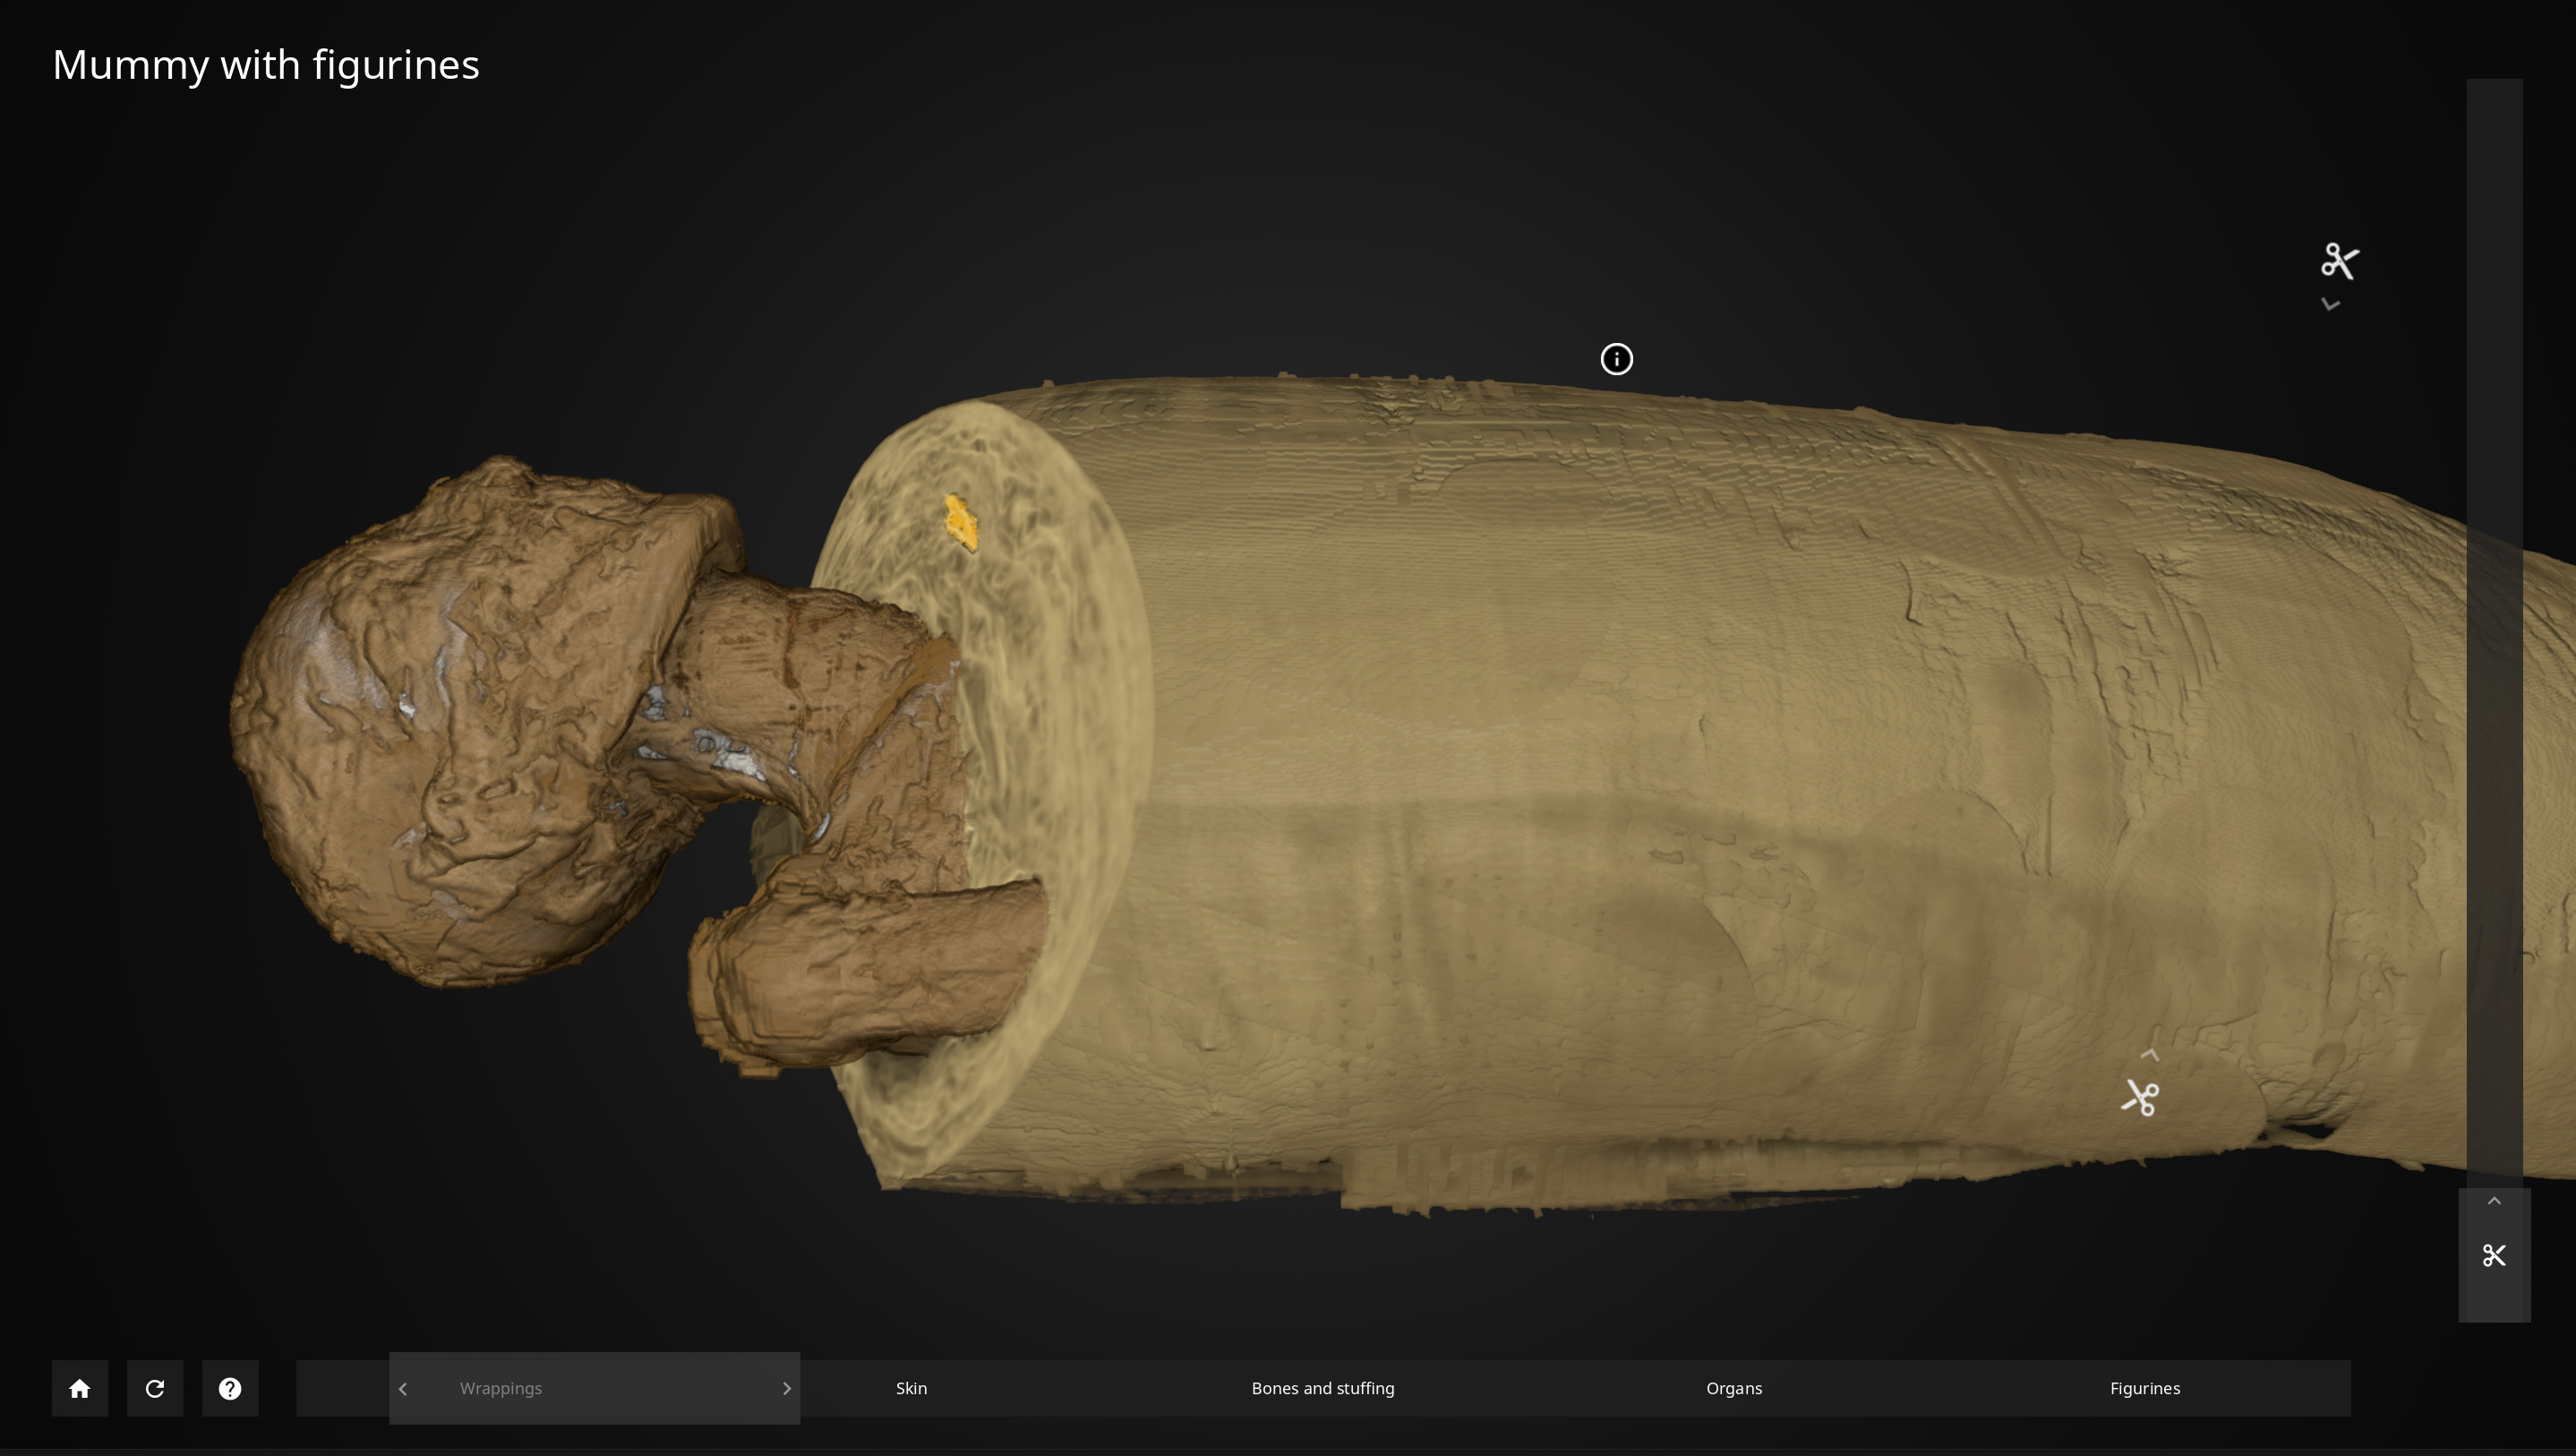The width and height of the screenshot is (2576, 1456).
Task: Move Wrappings slider handle right arrow
Action: coord(786,1388)
